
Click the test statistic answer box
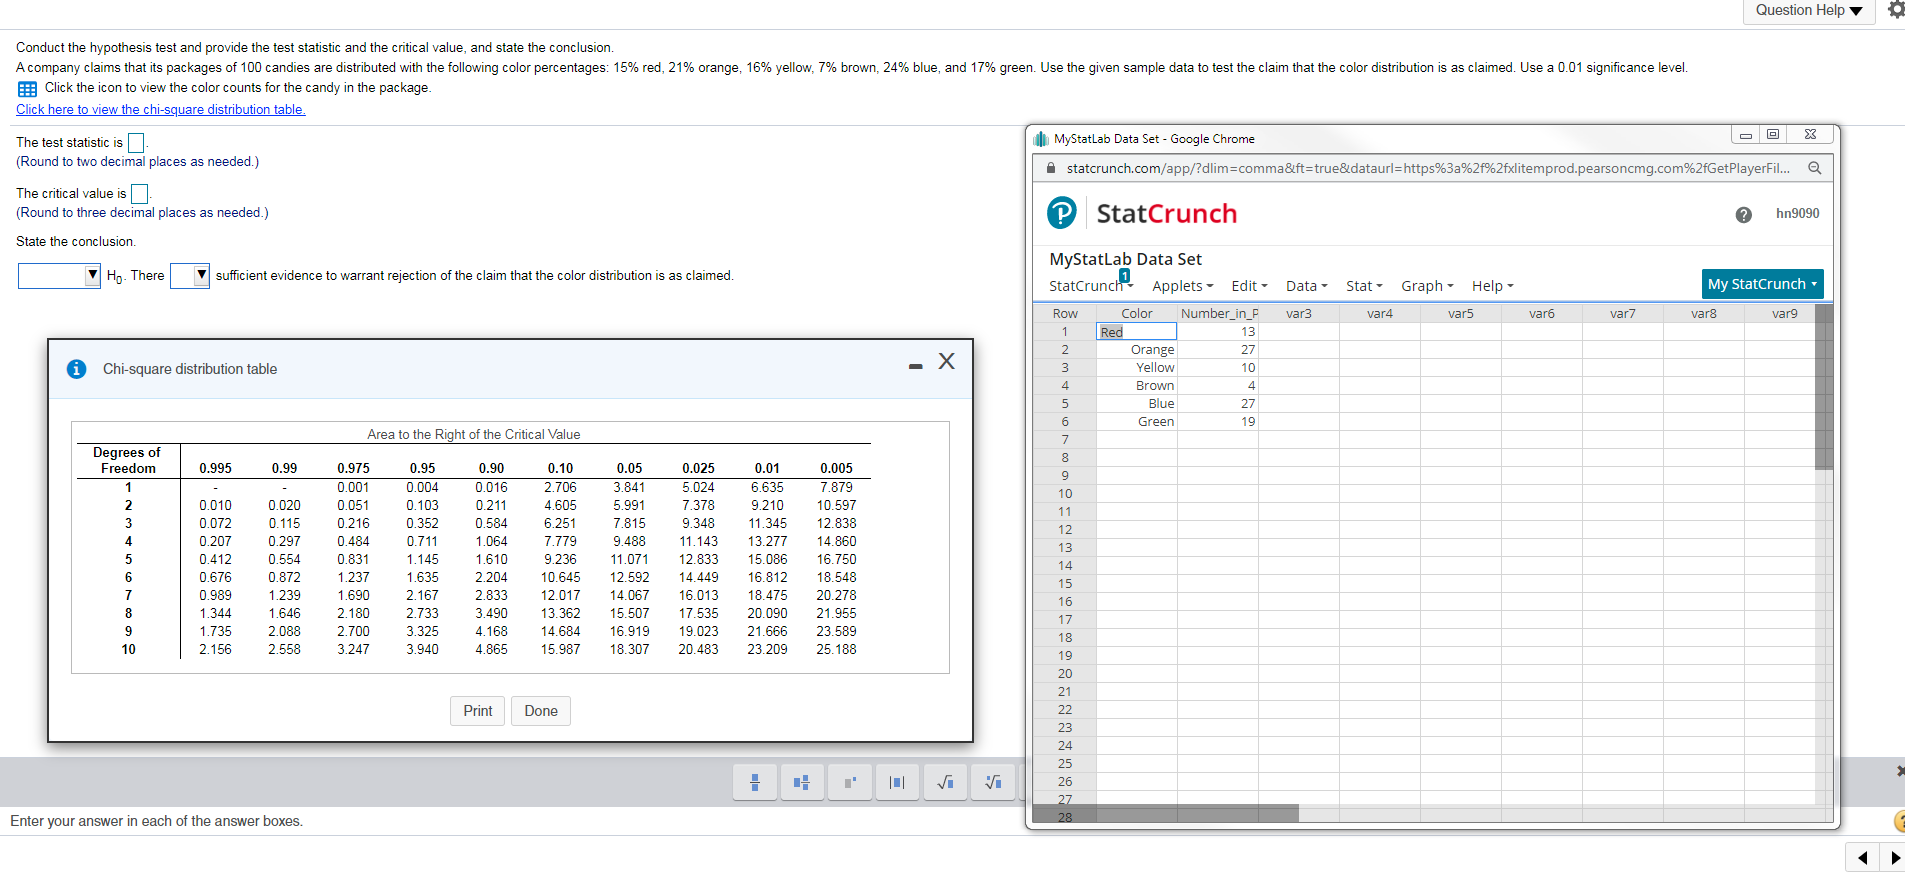[x=136, y=143]
